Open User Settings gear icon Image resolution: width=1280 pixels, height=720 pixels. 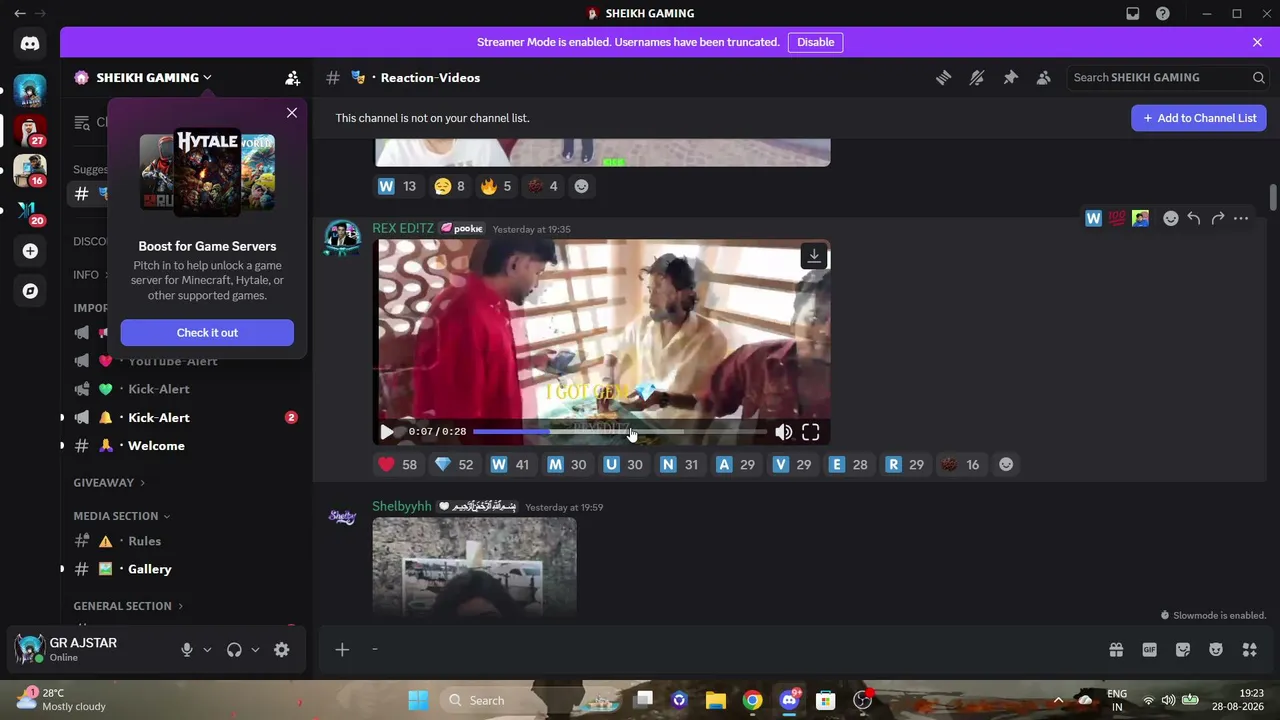click(282, 649)
